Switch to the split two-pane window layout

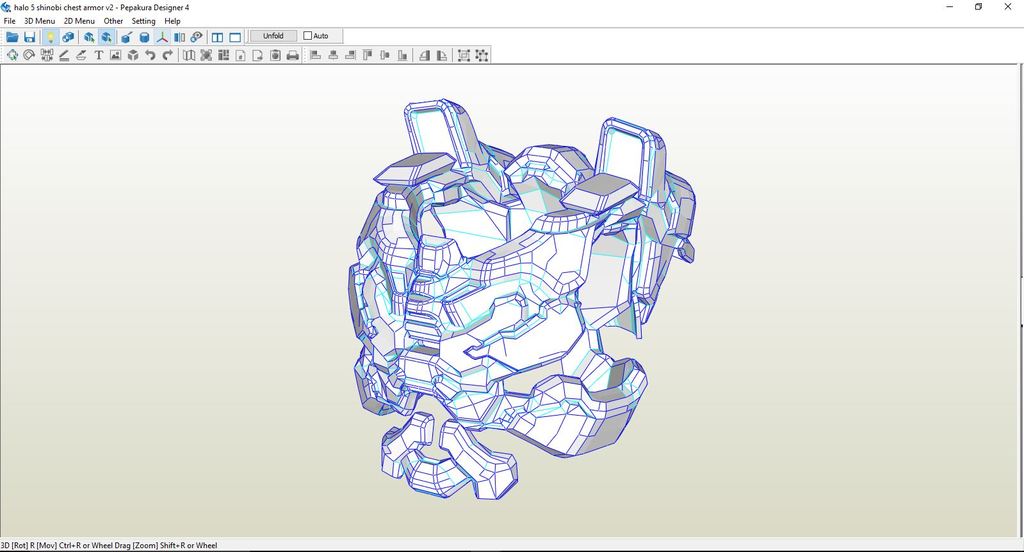click(x=217, y=37)
